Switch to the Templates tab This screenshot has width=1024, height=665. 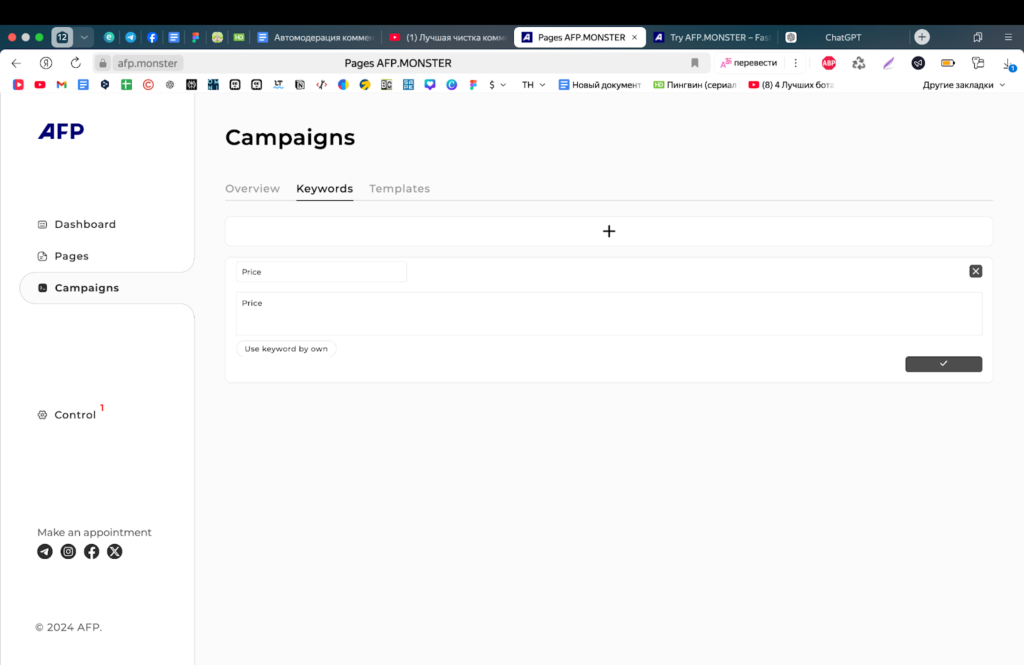[399, 189]
